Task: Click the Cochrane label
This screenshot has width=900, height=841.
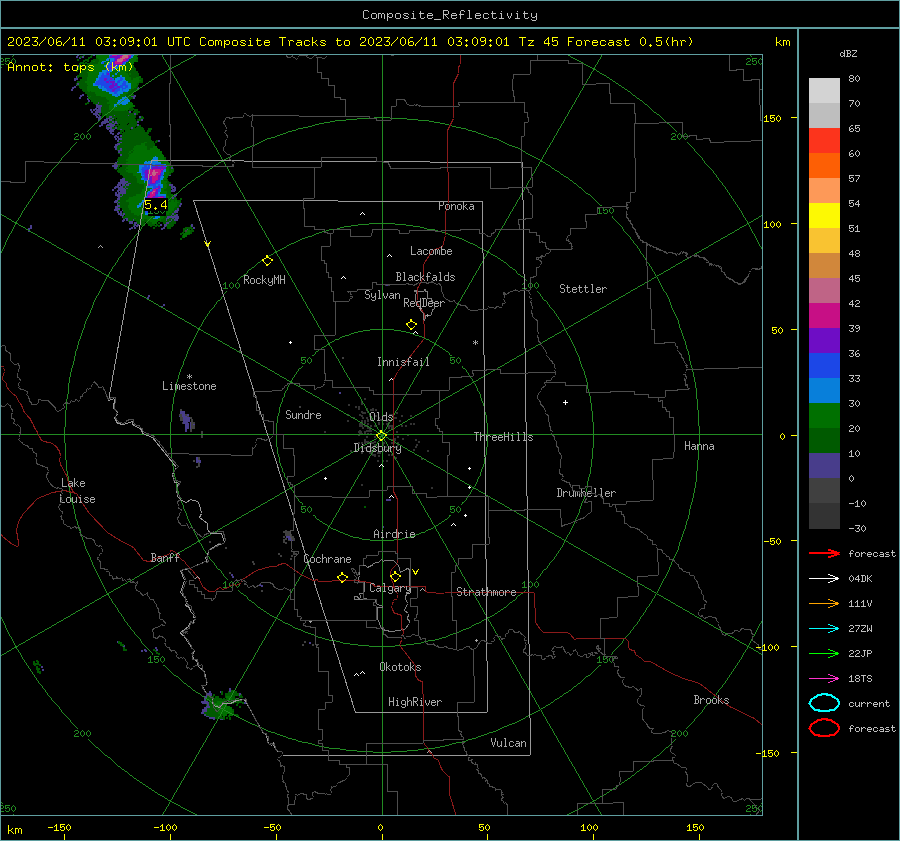Action: (x=327, y=559)
